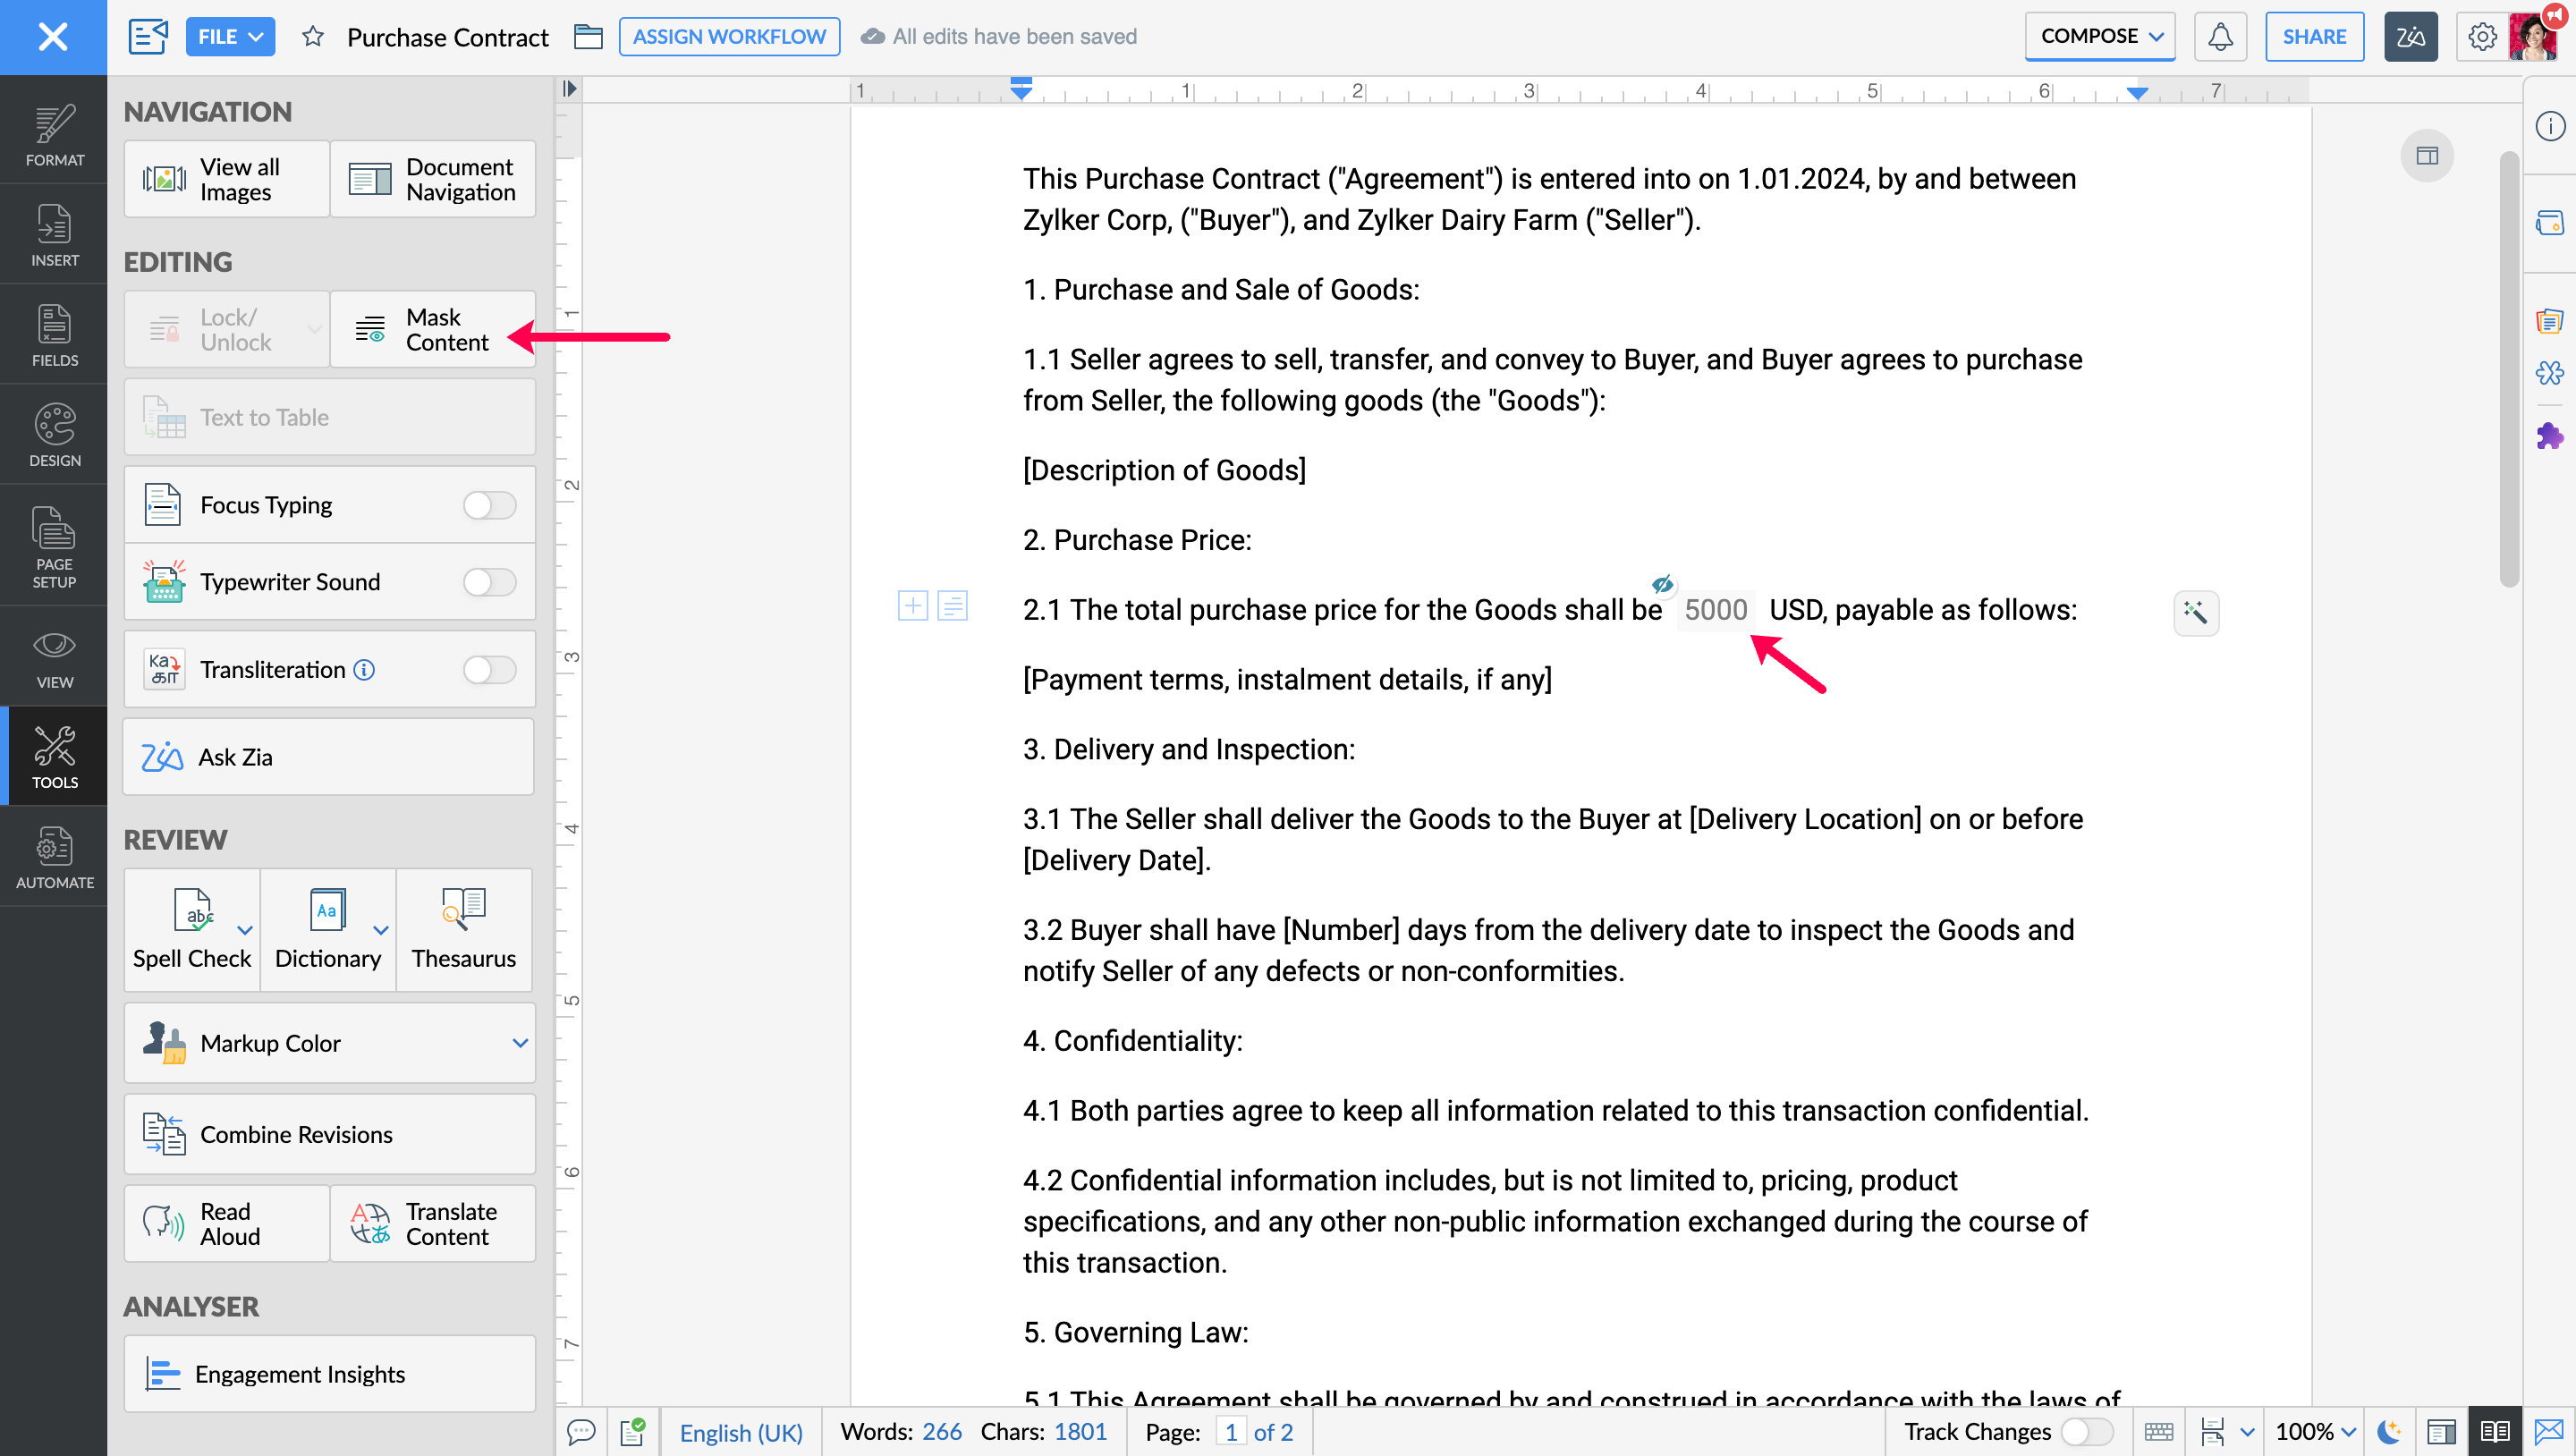
Task: Click the Thesaurus tool
Action: [463, 929]
